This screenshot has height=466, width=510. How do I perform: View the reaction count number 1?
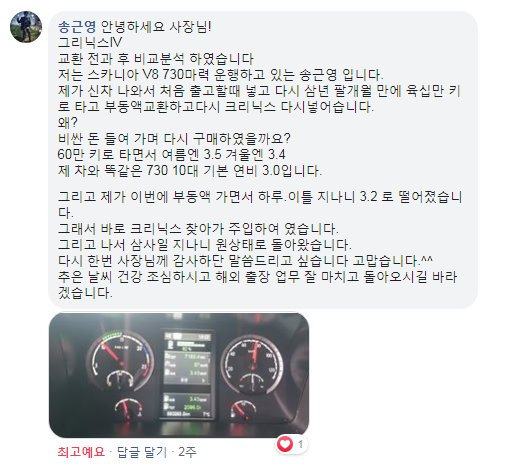pos(300,444)
